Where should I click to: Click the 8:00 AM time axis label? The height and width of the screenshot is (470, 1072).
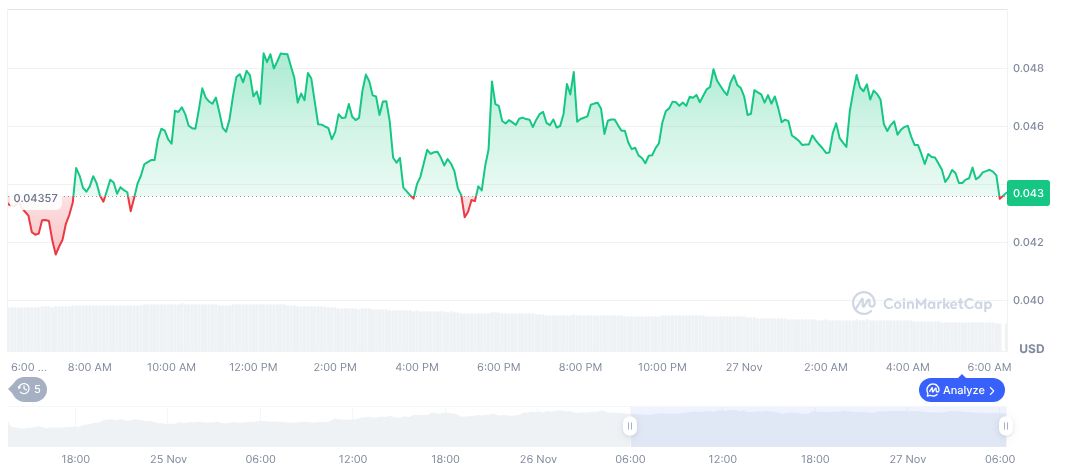(90, 367)
